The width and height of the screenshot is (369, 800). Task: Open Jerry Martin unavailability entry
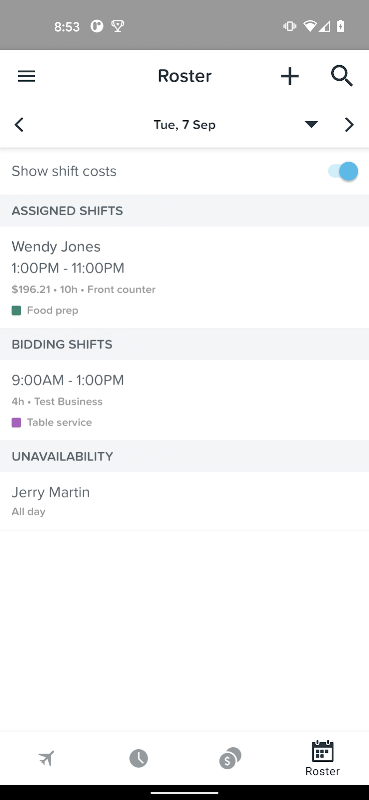click(x=184, y=501)
